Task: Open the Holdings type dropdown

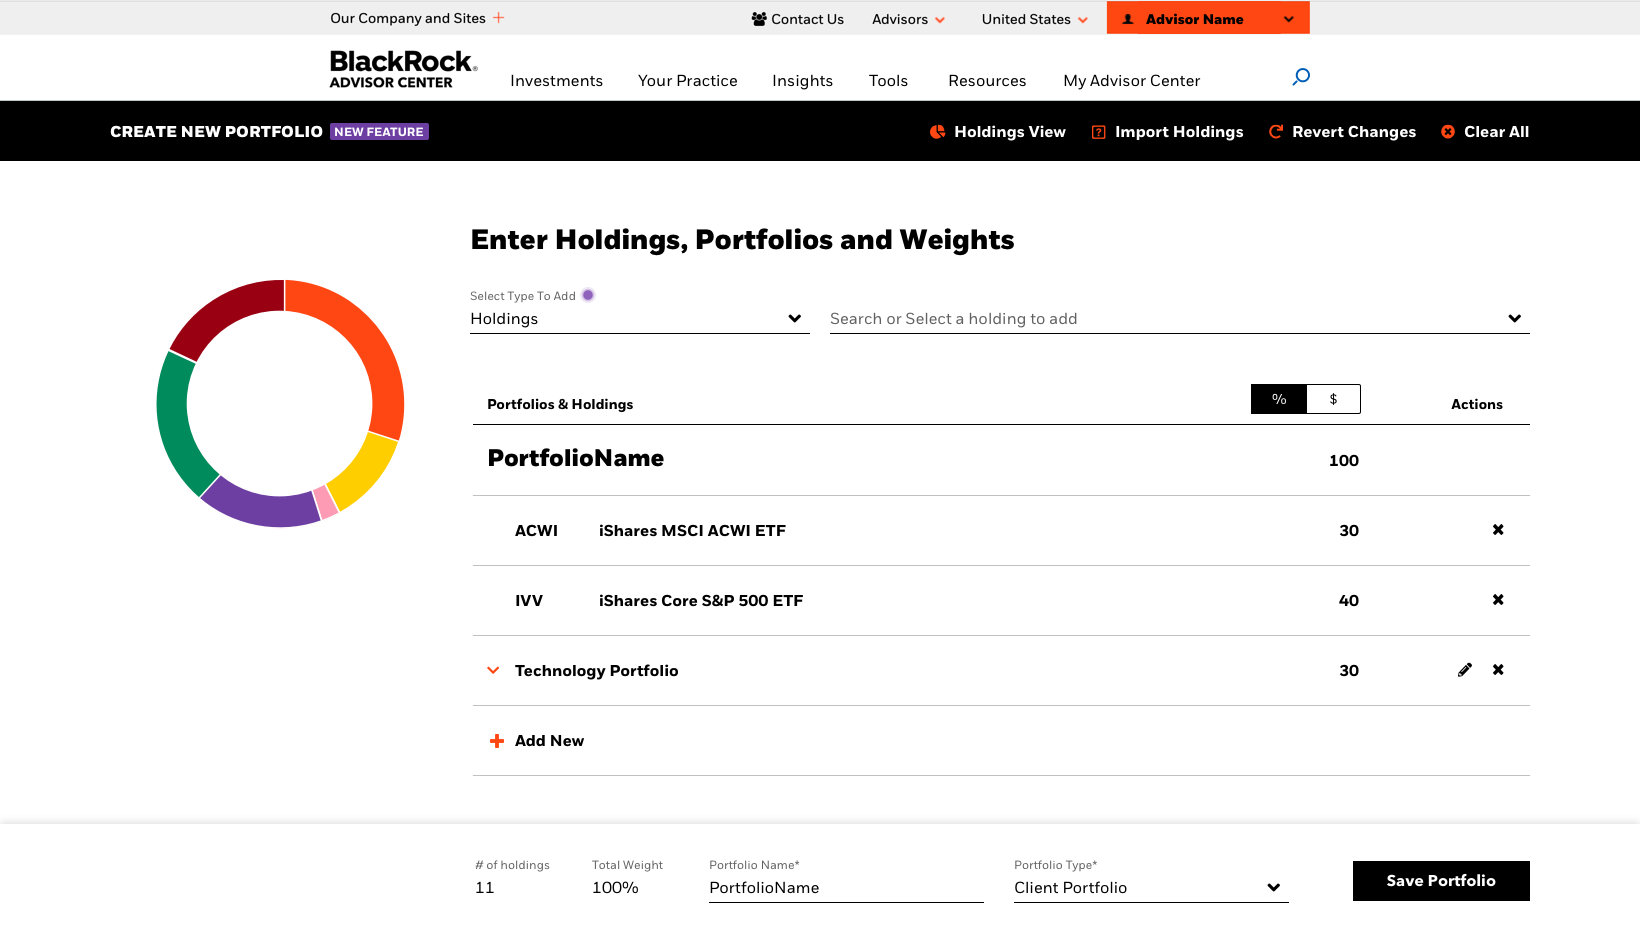Action: 640,319
